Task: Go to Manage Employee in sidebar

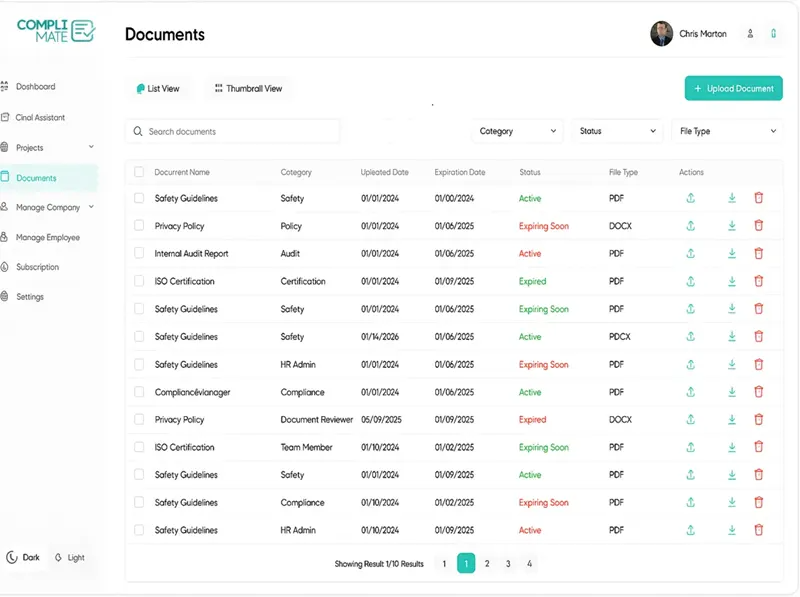Action: [47, 237]
